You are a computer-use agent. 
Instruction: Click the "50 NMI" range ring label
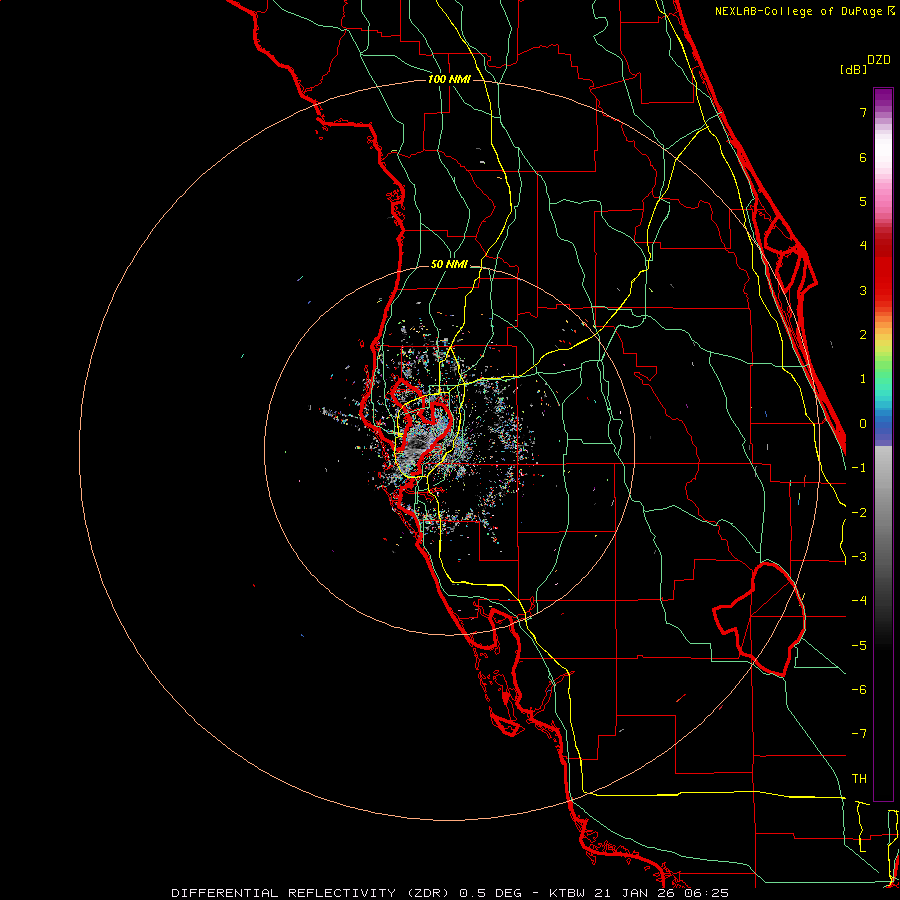tap(449, 265)
